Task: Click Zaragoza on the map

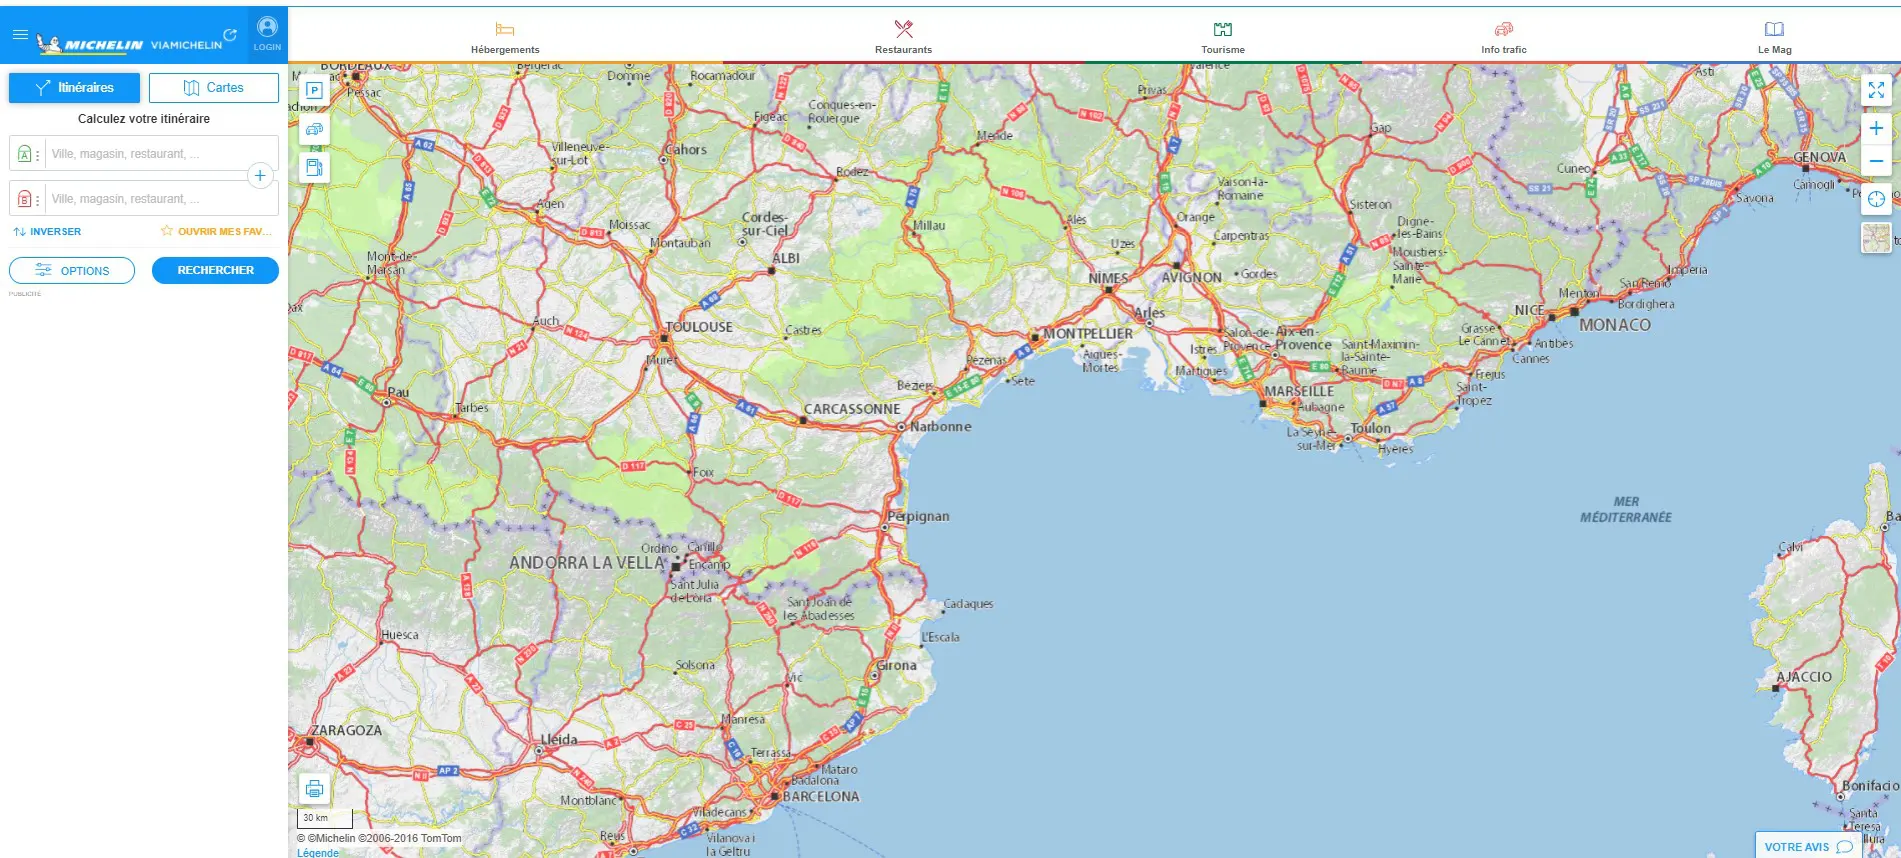Action: pos(346,730)
